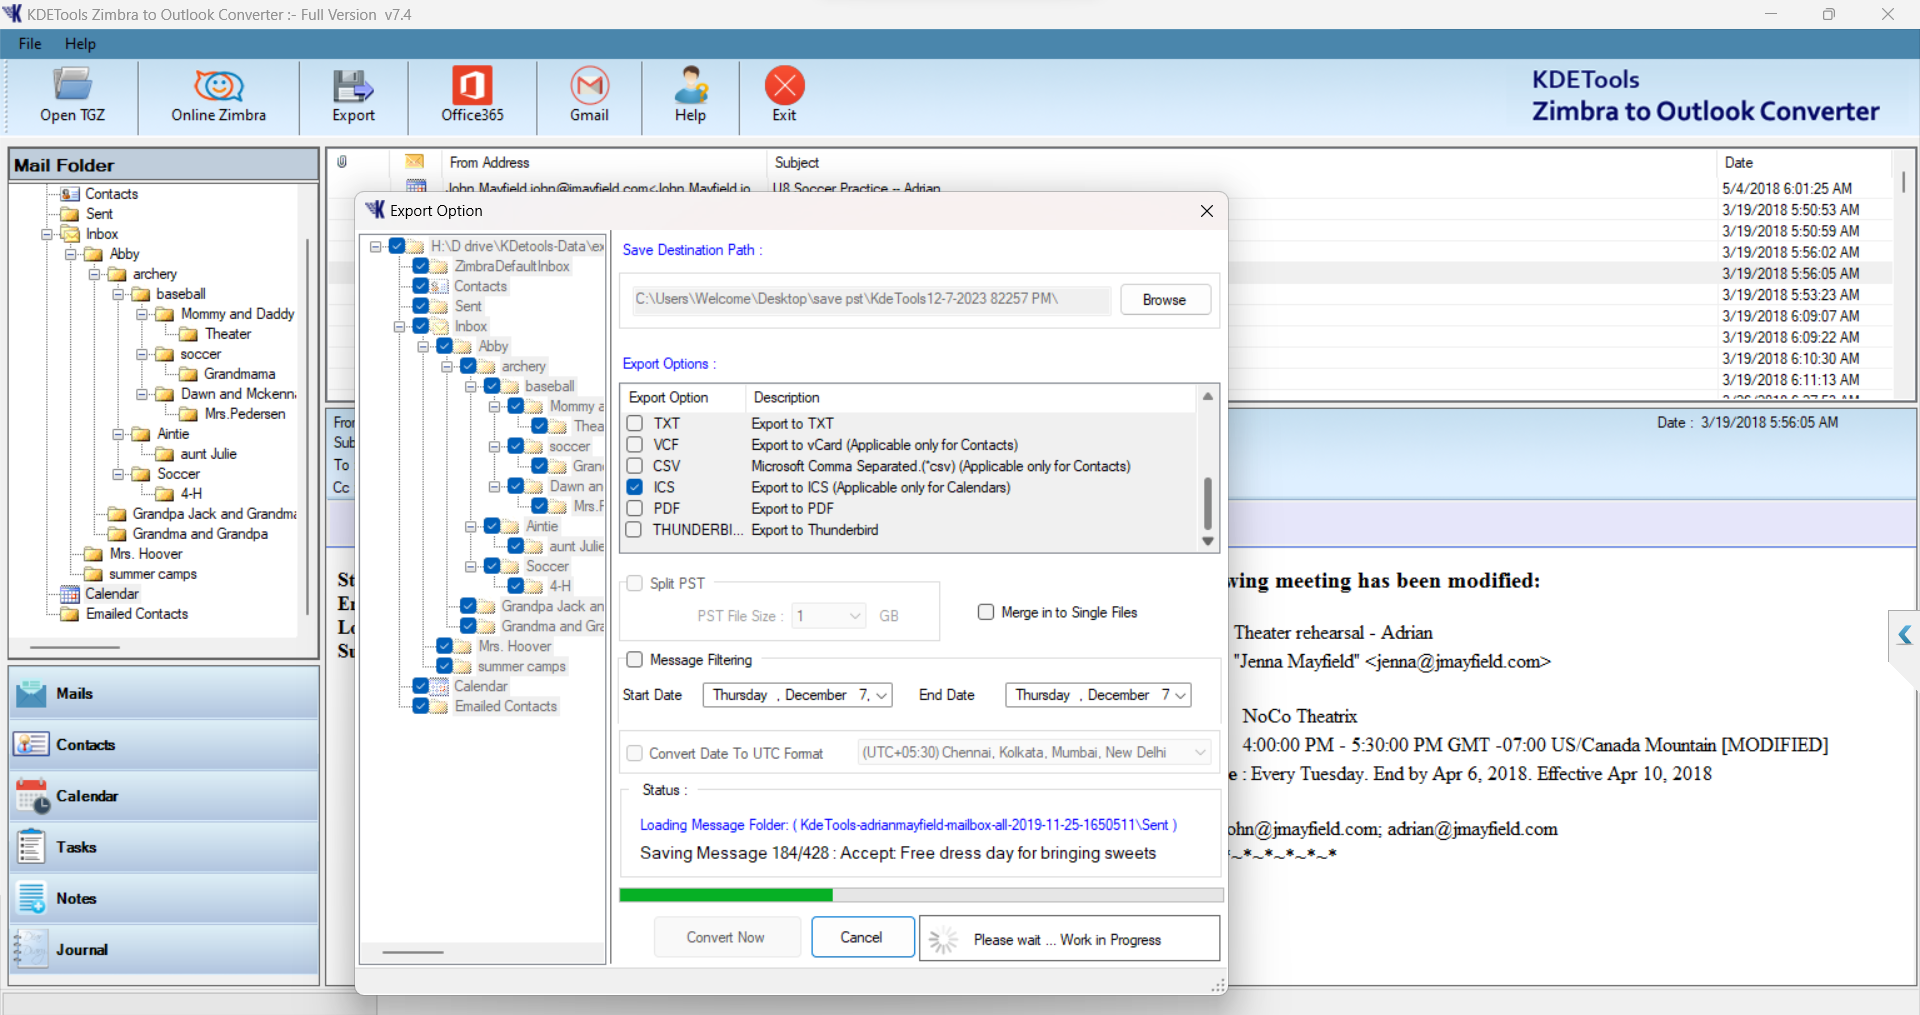Open the Help toolbar icon
Image resolution: width=1920 pixels, height=1015 pixels.
point(690,96)
